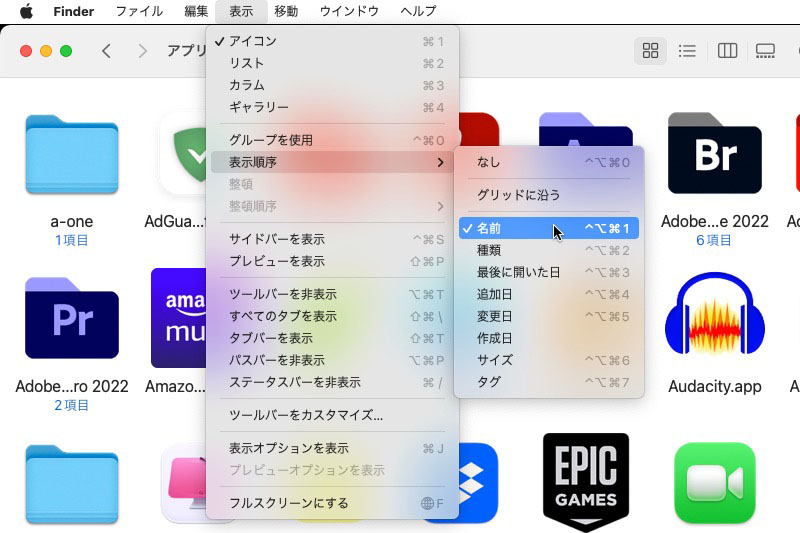Choose カラム view in menu

pyautogui.click(x=332, y=85)
